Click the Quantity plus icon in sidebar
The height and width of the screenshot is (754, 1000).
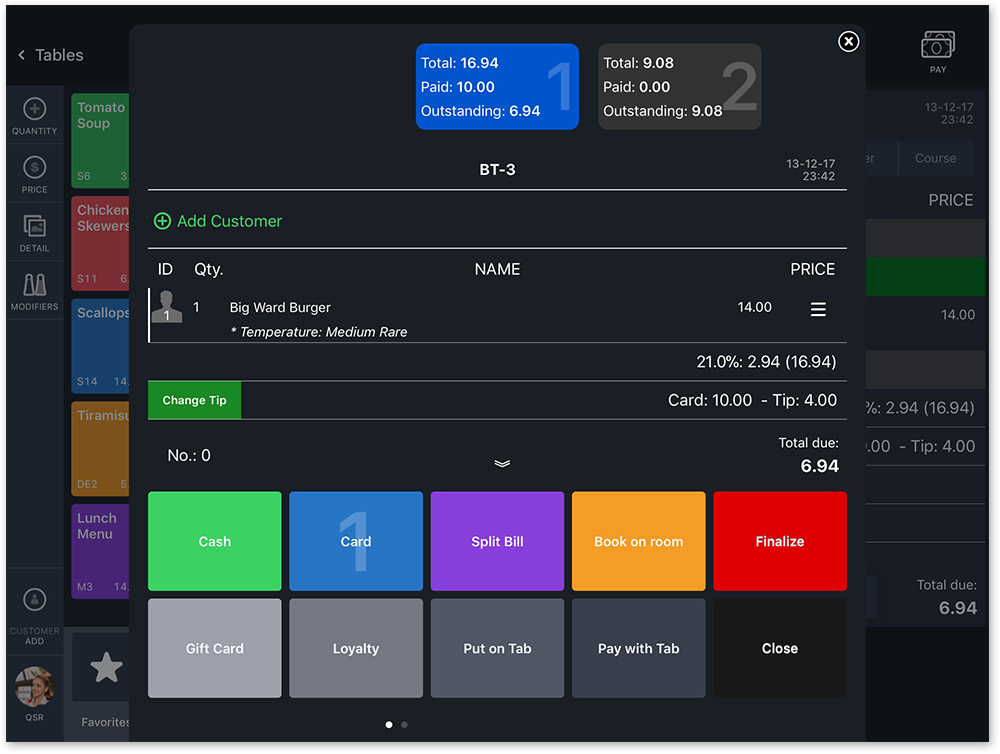tap(34, 109)
